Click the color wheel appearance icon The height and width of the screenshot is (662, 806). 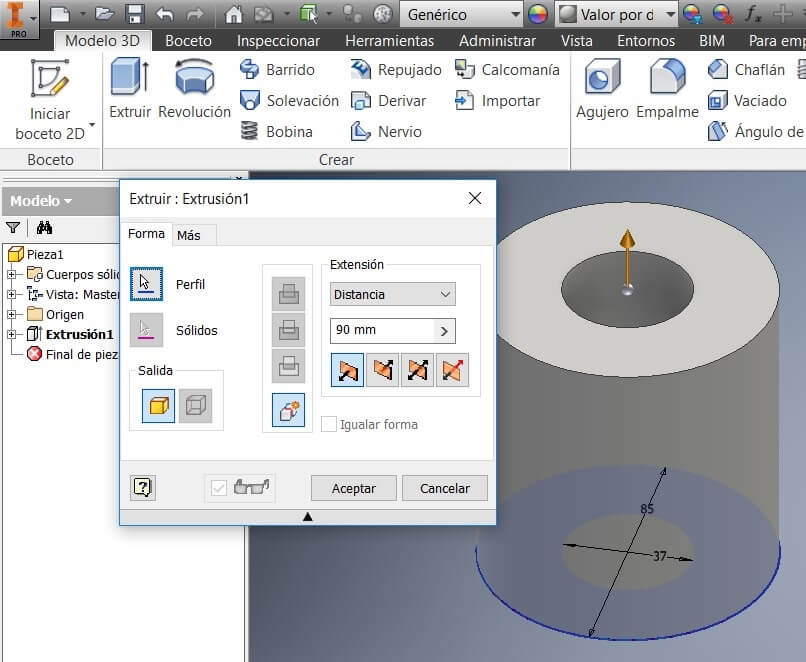coord(538,14)
